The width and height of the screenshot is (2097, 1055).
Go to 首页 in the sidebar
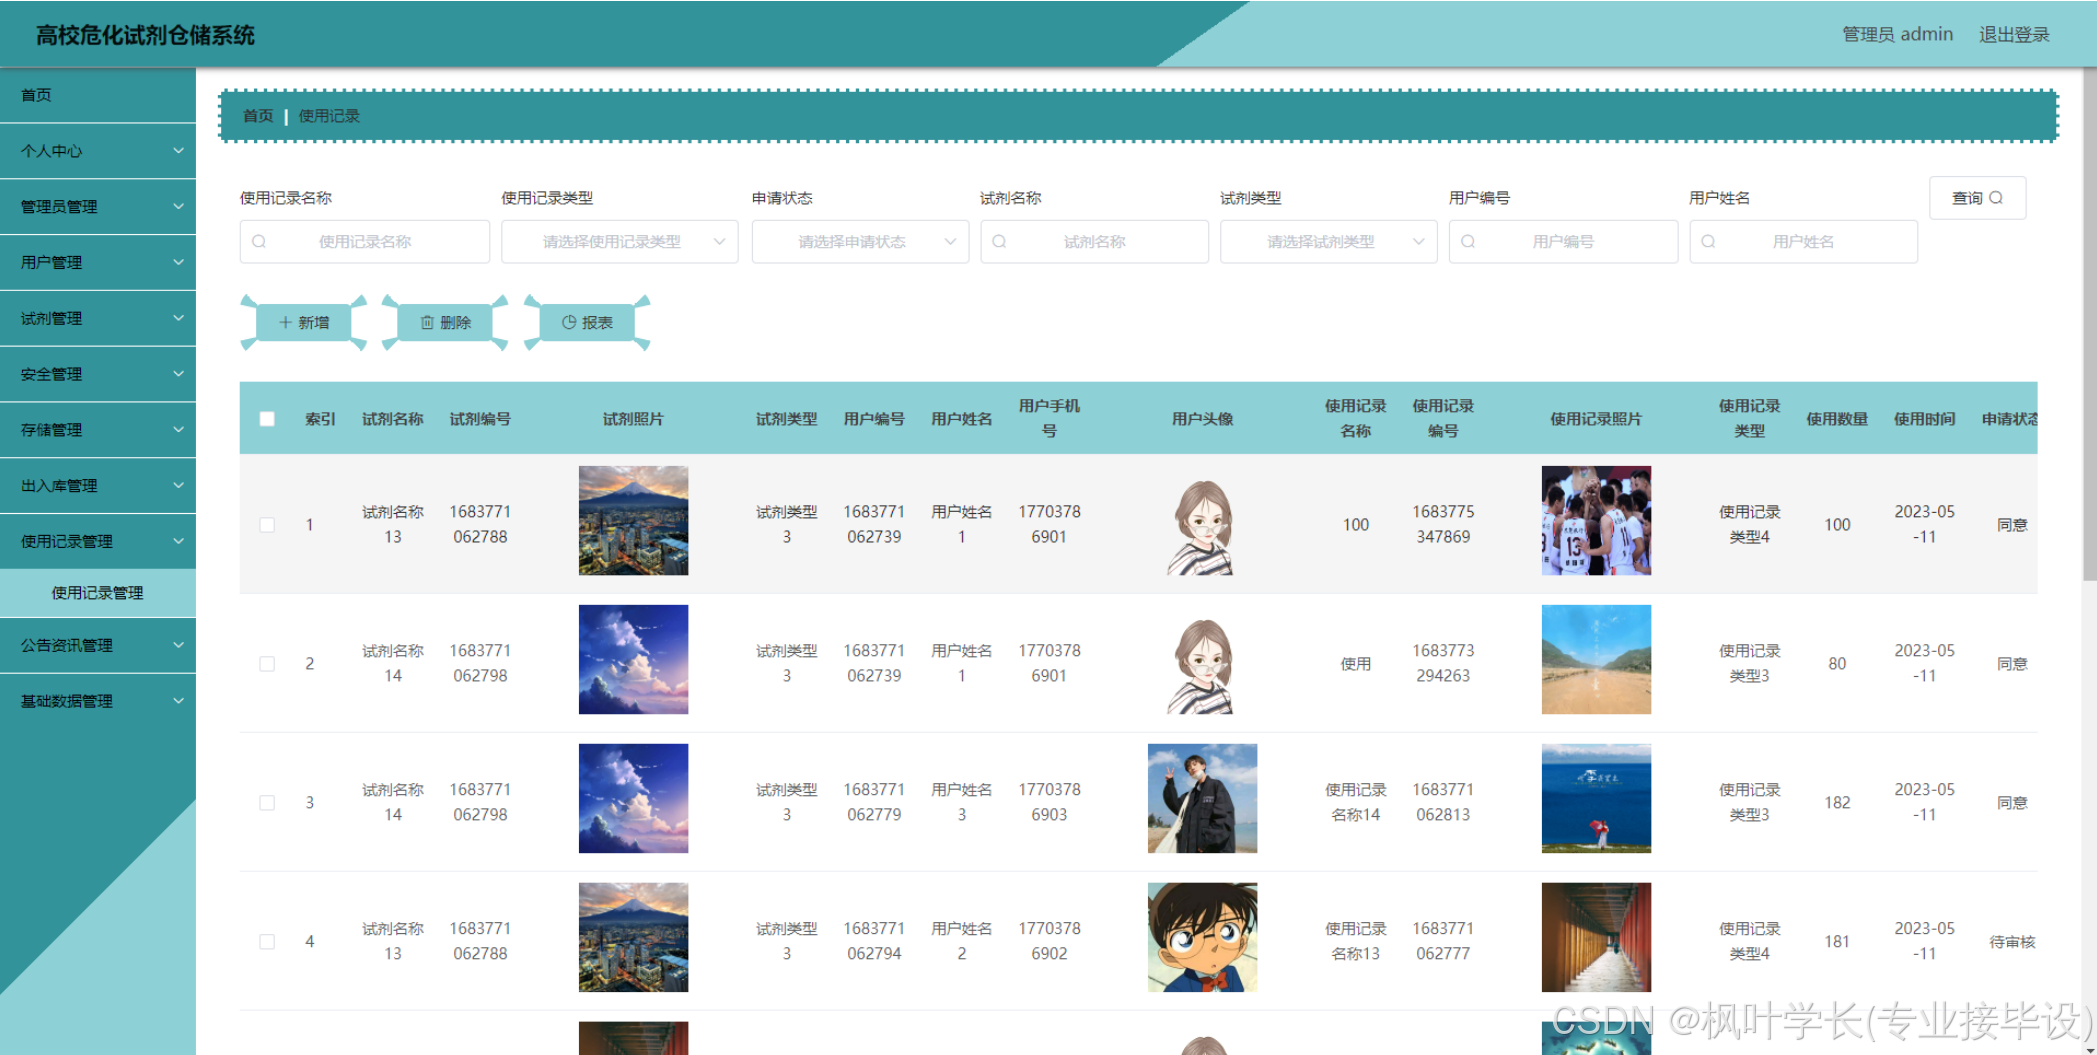point(98,95)
